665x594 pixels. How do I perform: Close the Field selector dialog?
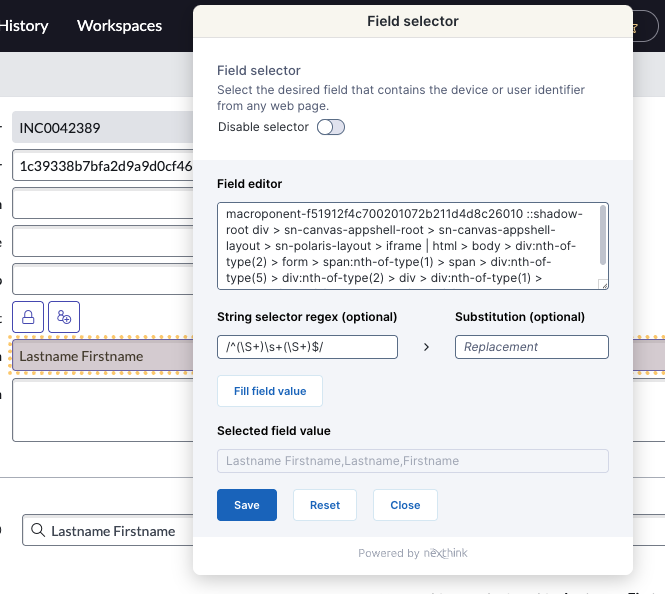tap(405, 505)
